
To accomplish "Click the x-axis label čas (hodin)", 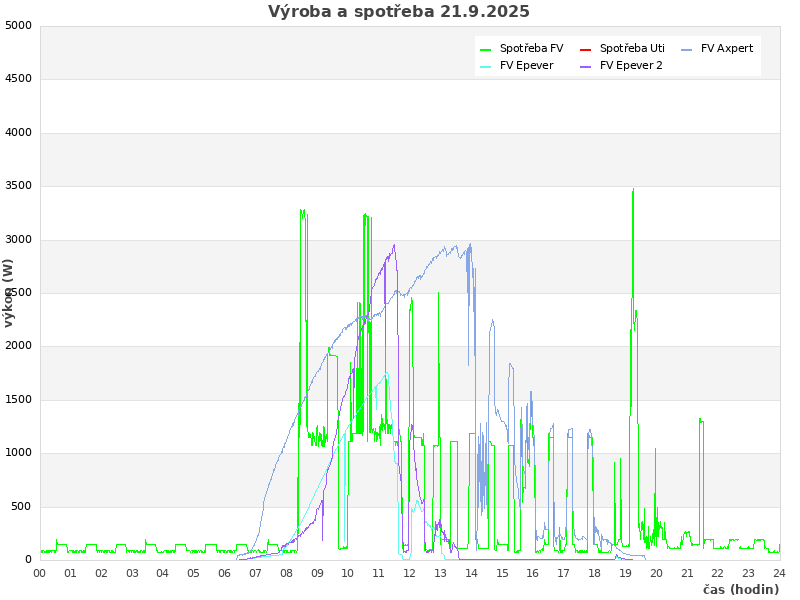I will pyautogui.click(x=740, y=590).
